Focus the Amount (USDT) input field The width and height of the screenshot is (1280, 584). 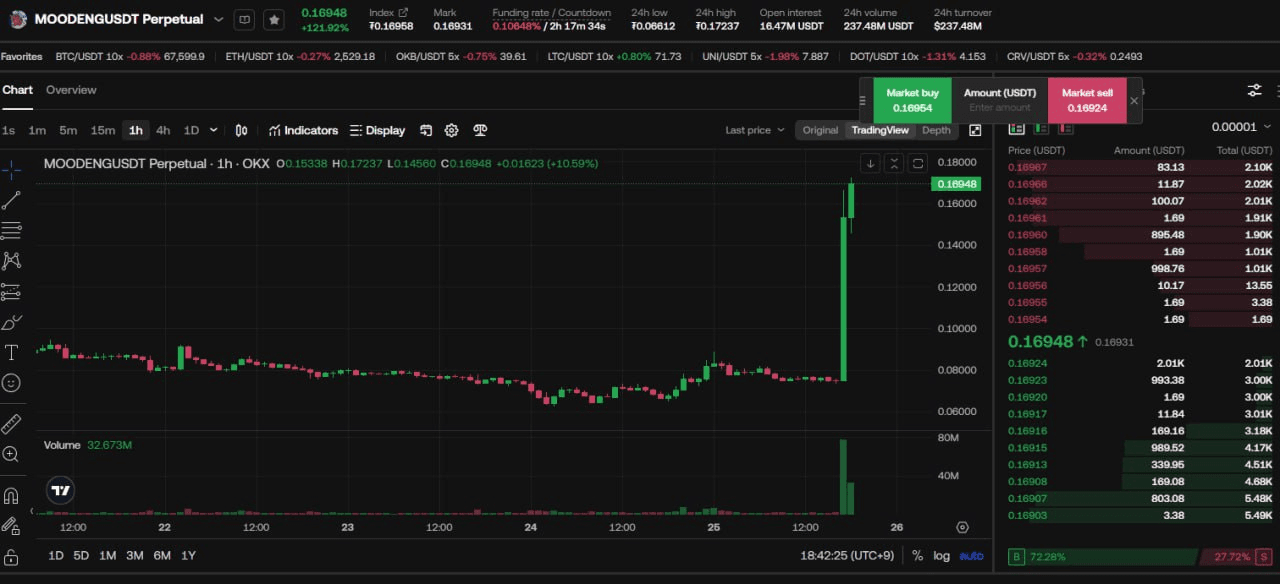[x=1000, y=107]
